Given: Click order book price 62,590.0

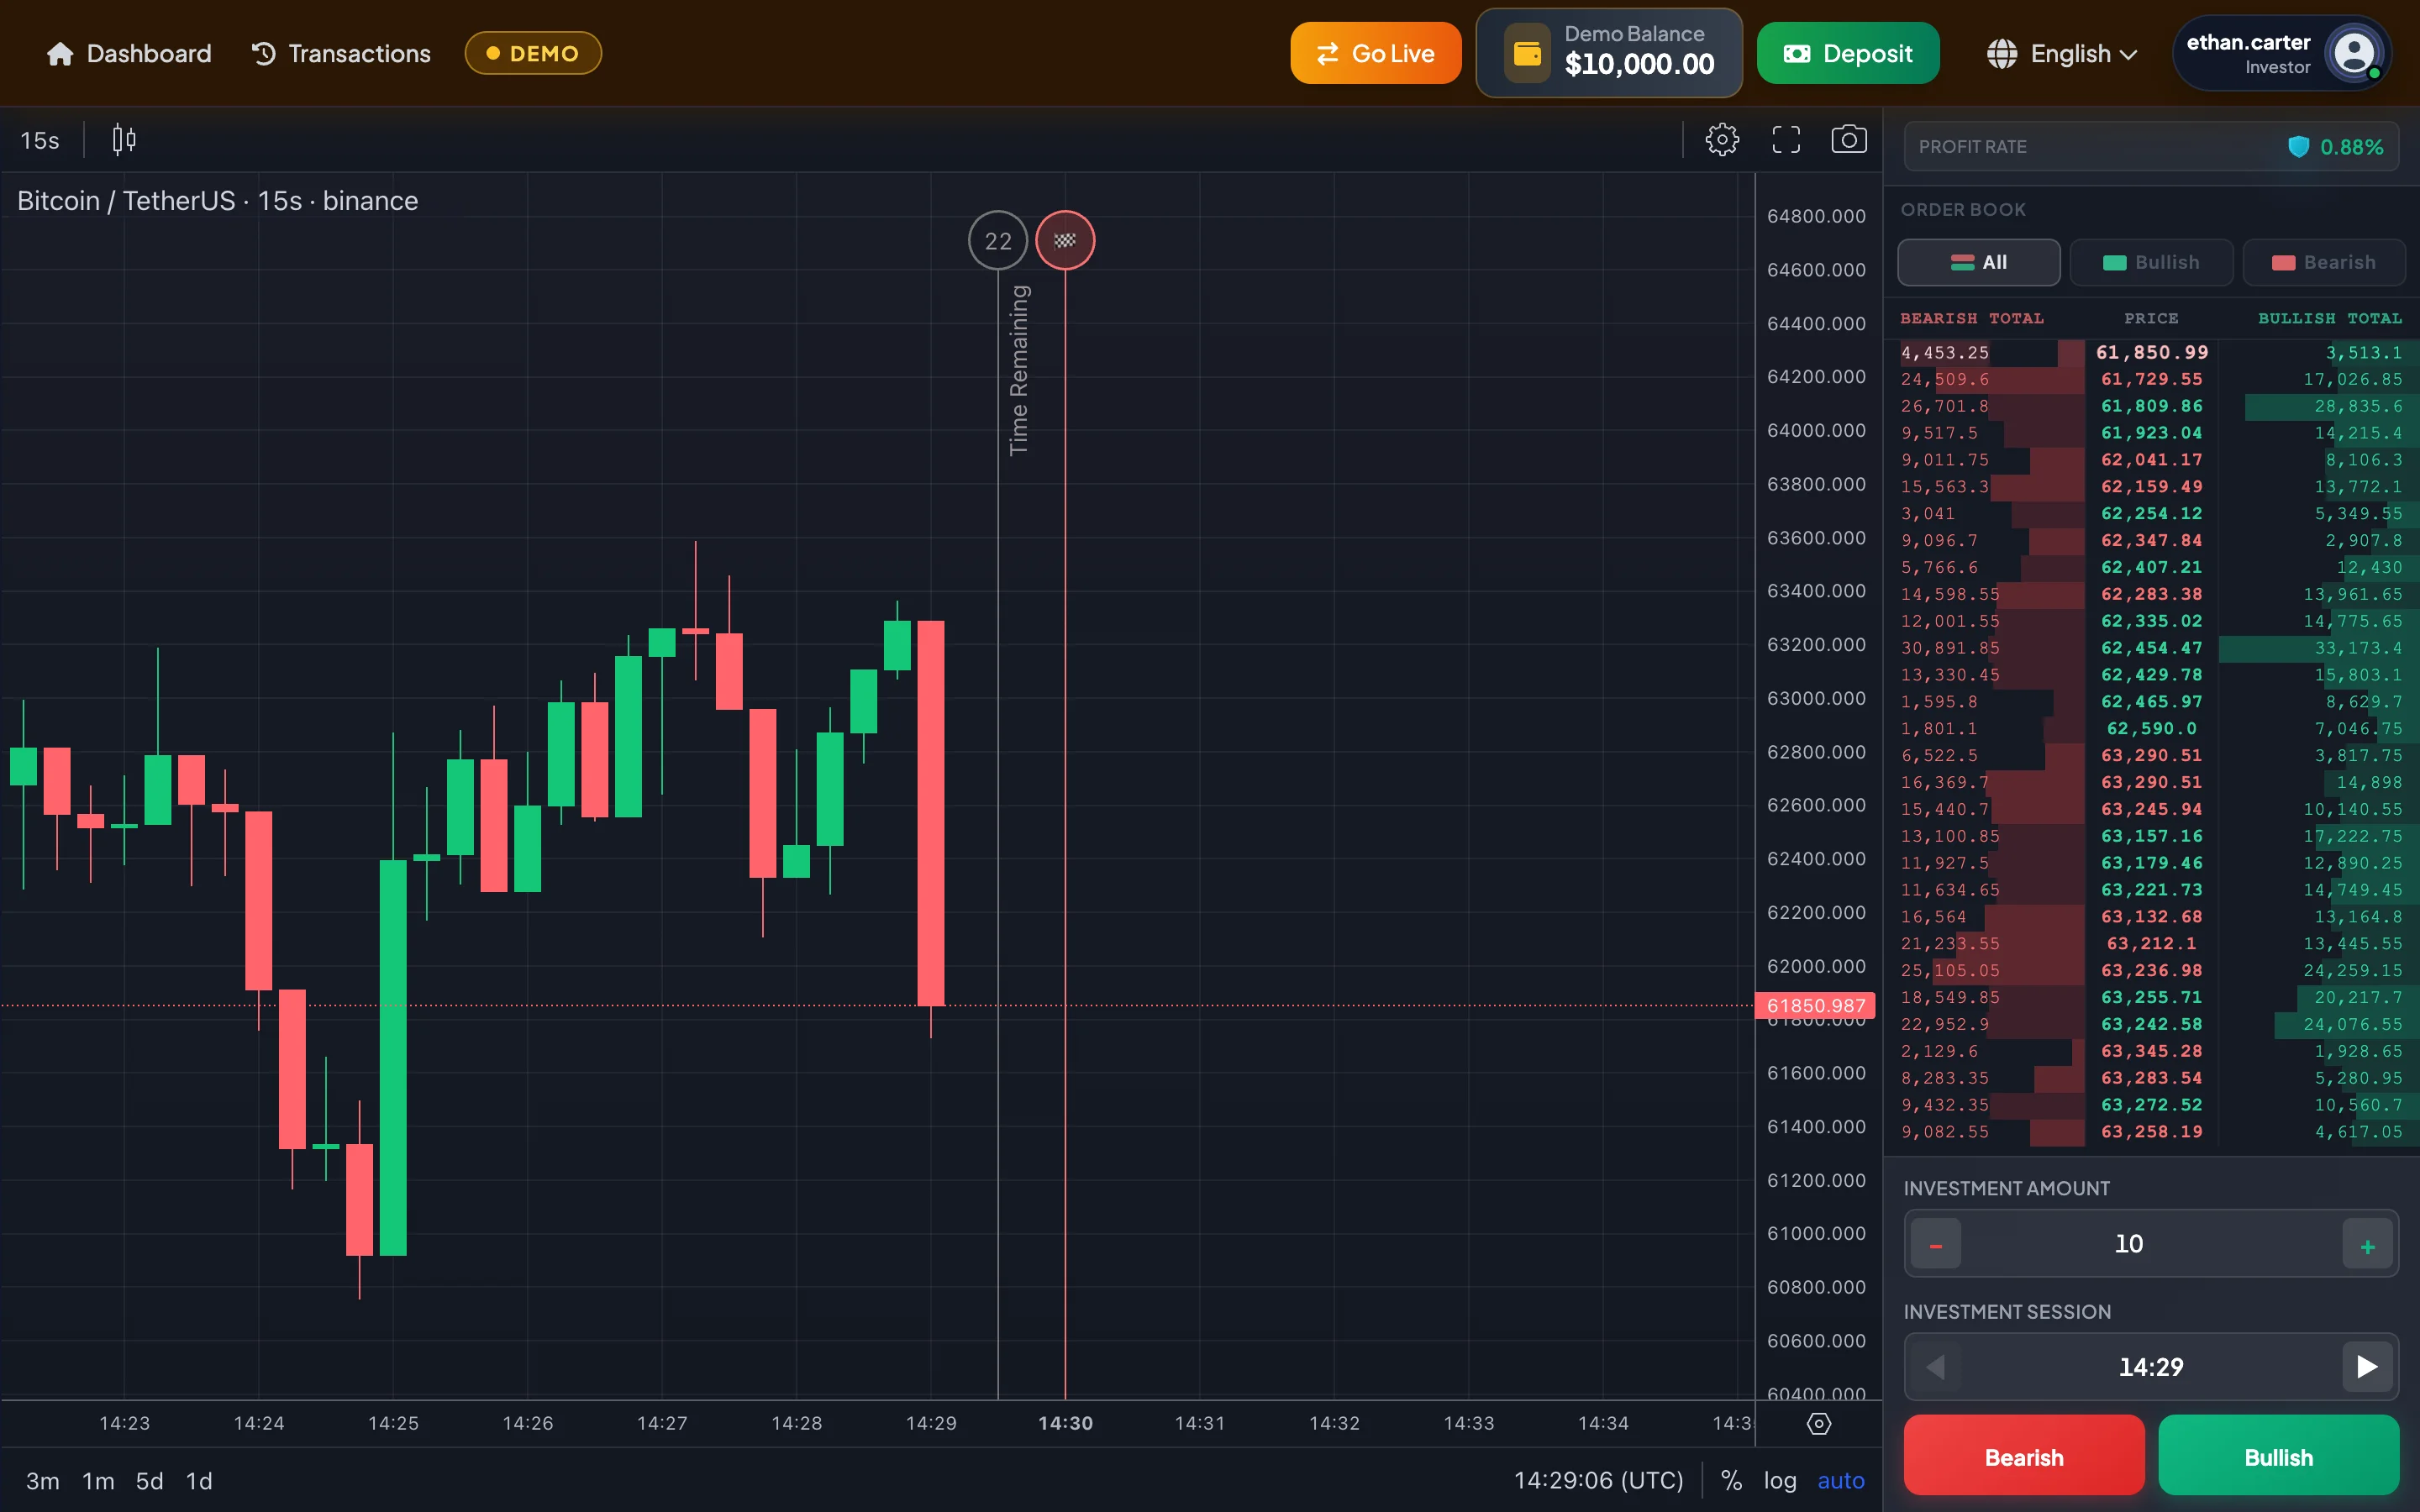Looking at the screenshot, I should [x=2151, y=728].
